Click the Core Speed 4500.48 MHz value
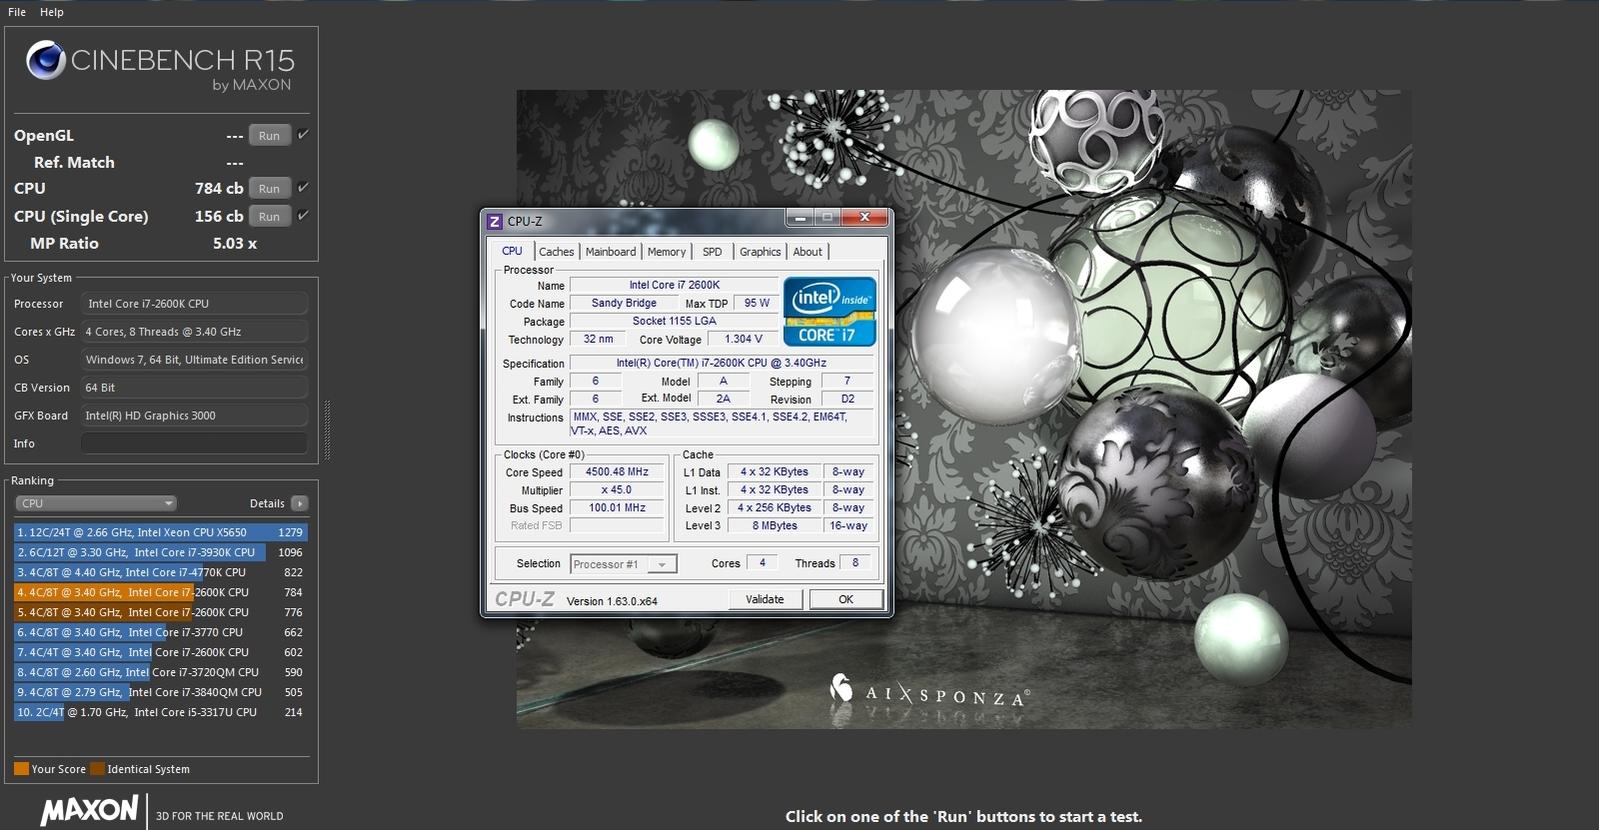Screen dimensions: 1599x830 616,472
